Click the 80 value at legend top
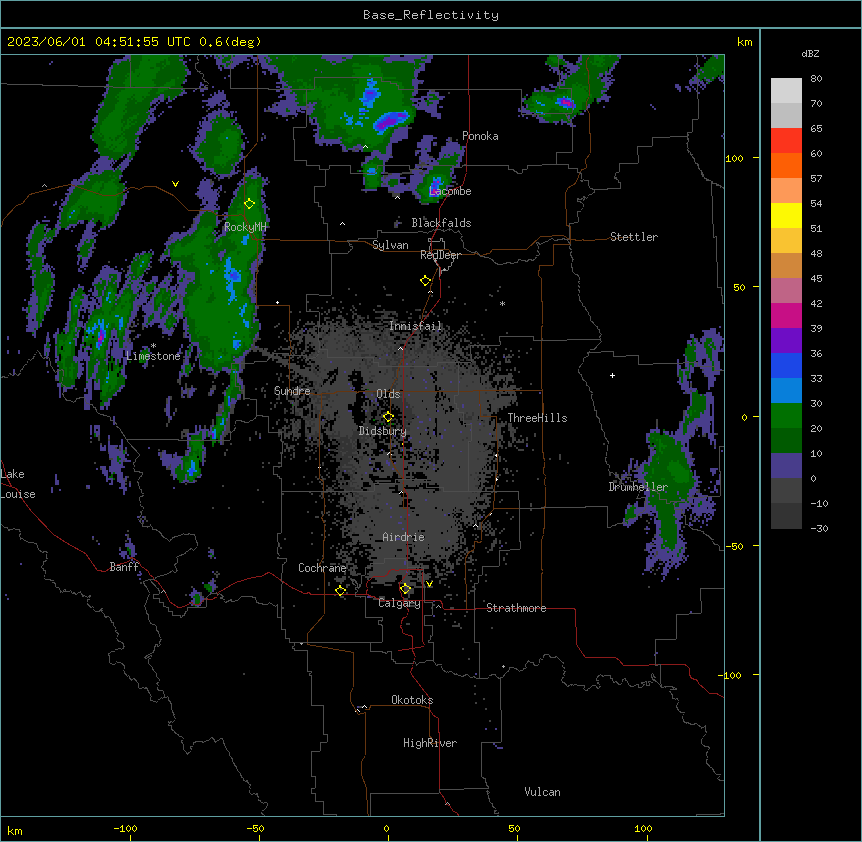The width and height of the screenshot is (862, 842). (x=816, y=79)
